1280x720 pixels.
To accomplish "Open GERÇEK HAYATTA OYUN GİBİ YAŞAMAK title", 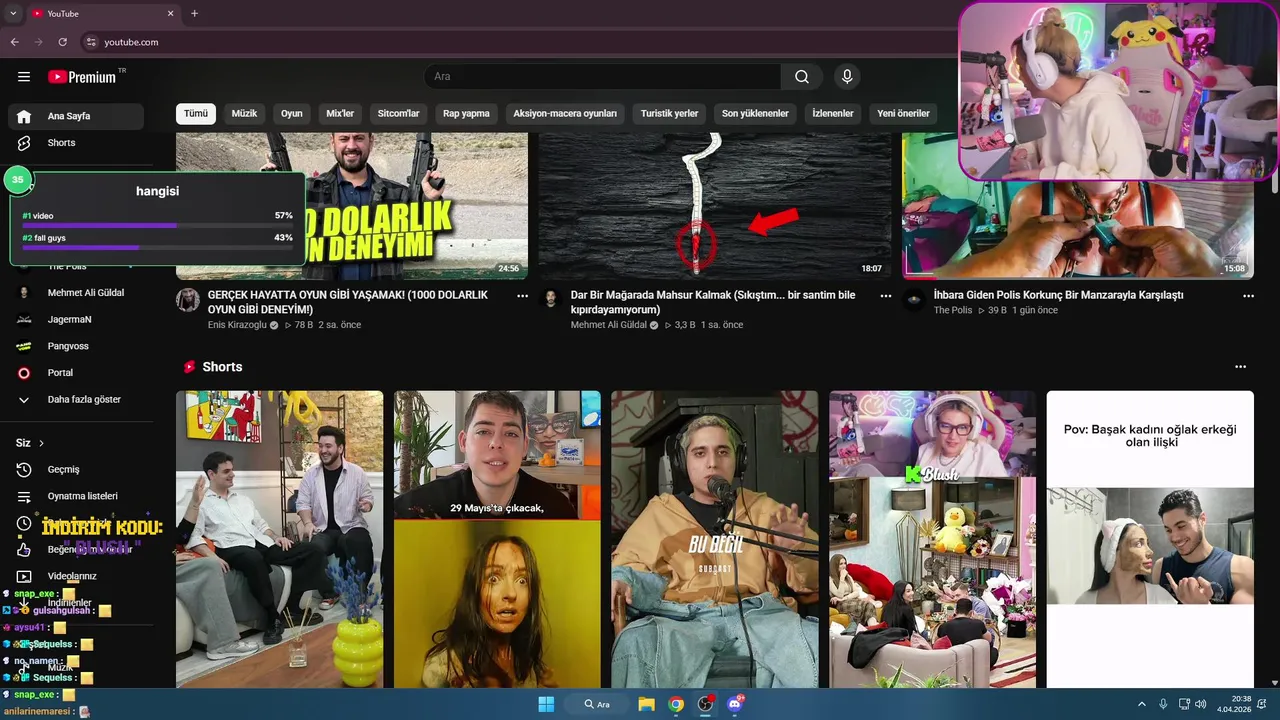I will point(348,302).
